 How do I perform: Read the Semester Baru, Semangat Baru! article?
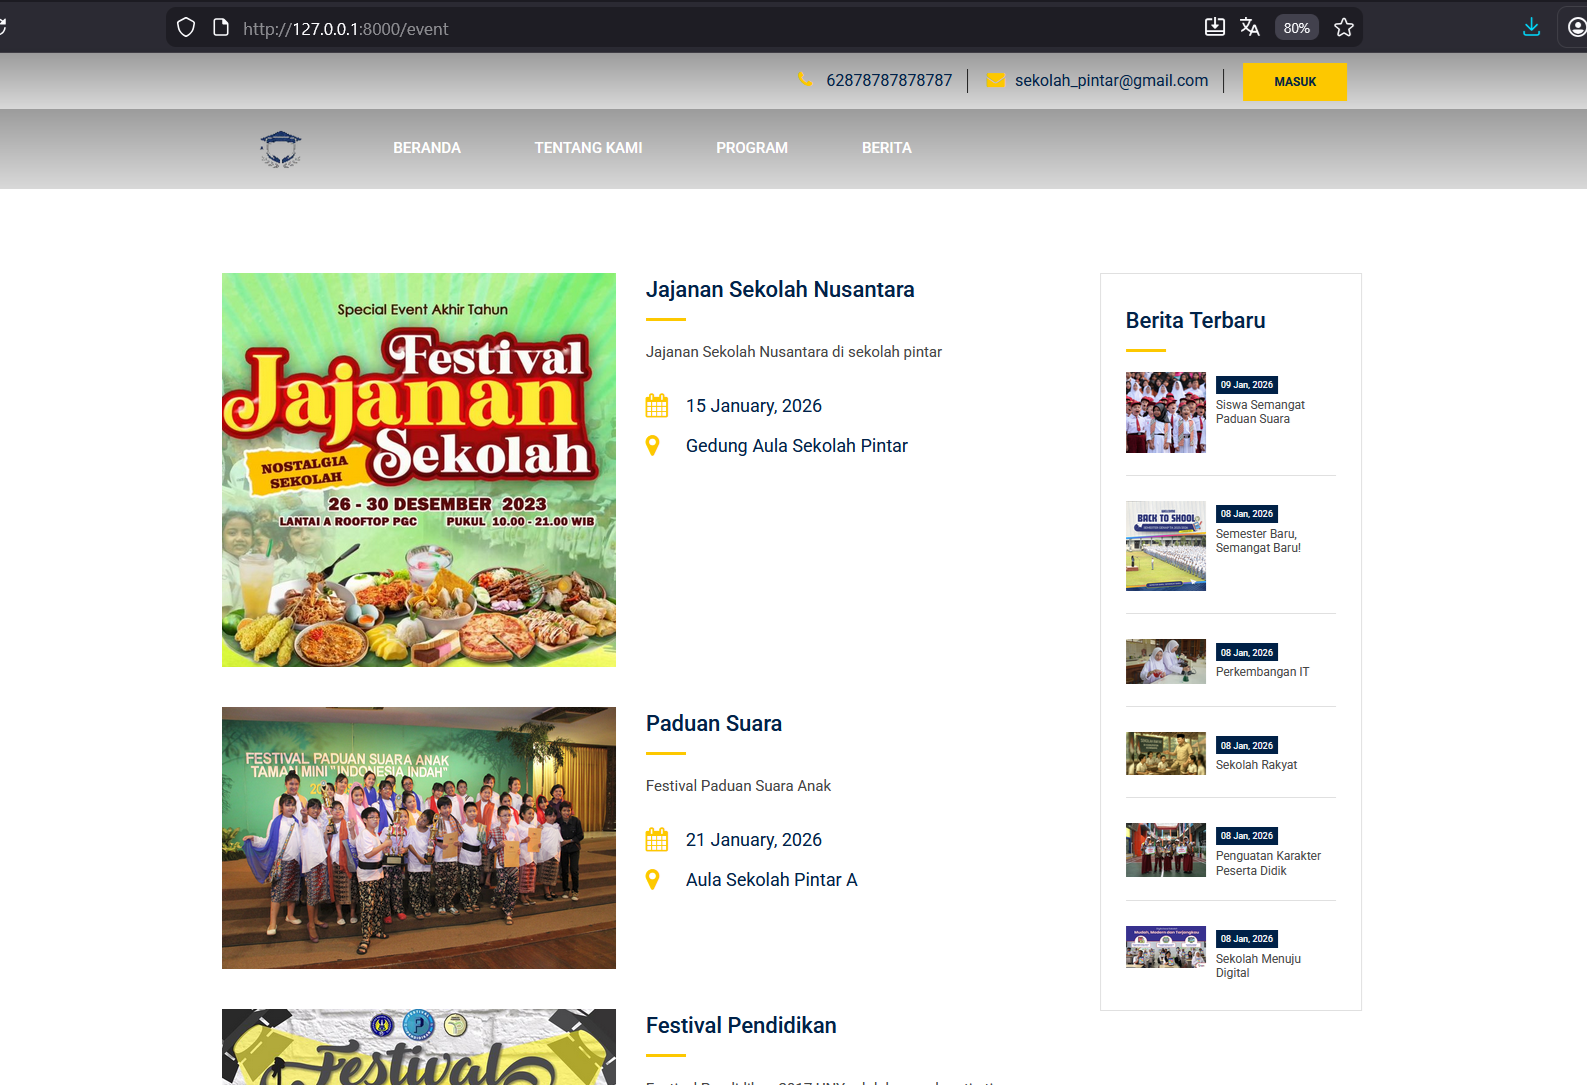[x=1258, y=541]
